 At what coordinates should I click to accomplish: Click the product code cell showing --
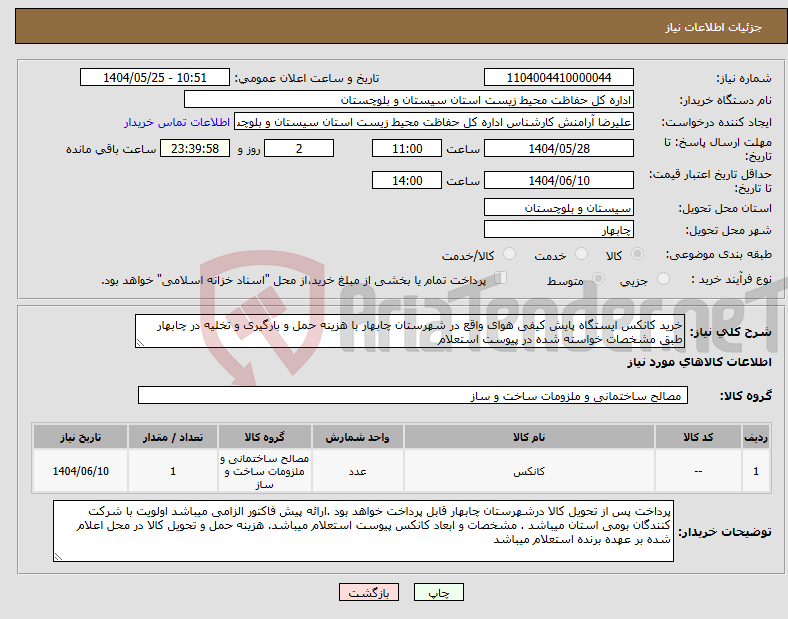coord(698,471)
